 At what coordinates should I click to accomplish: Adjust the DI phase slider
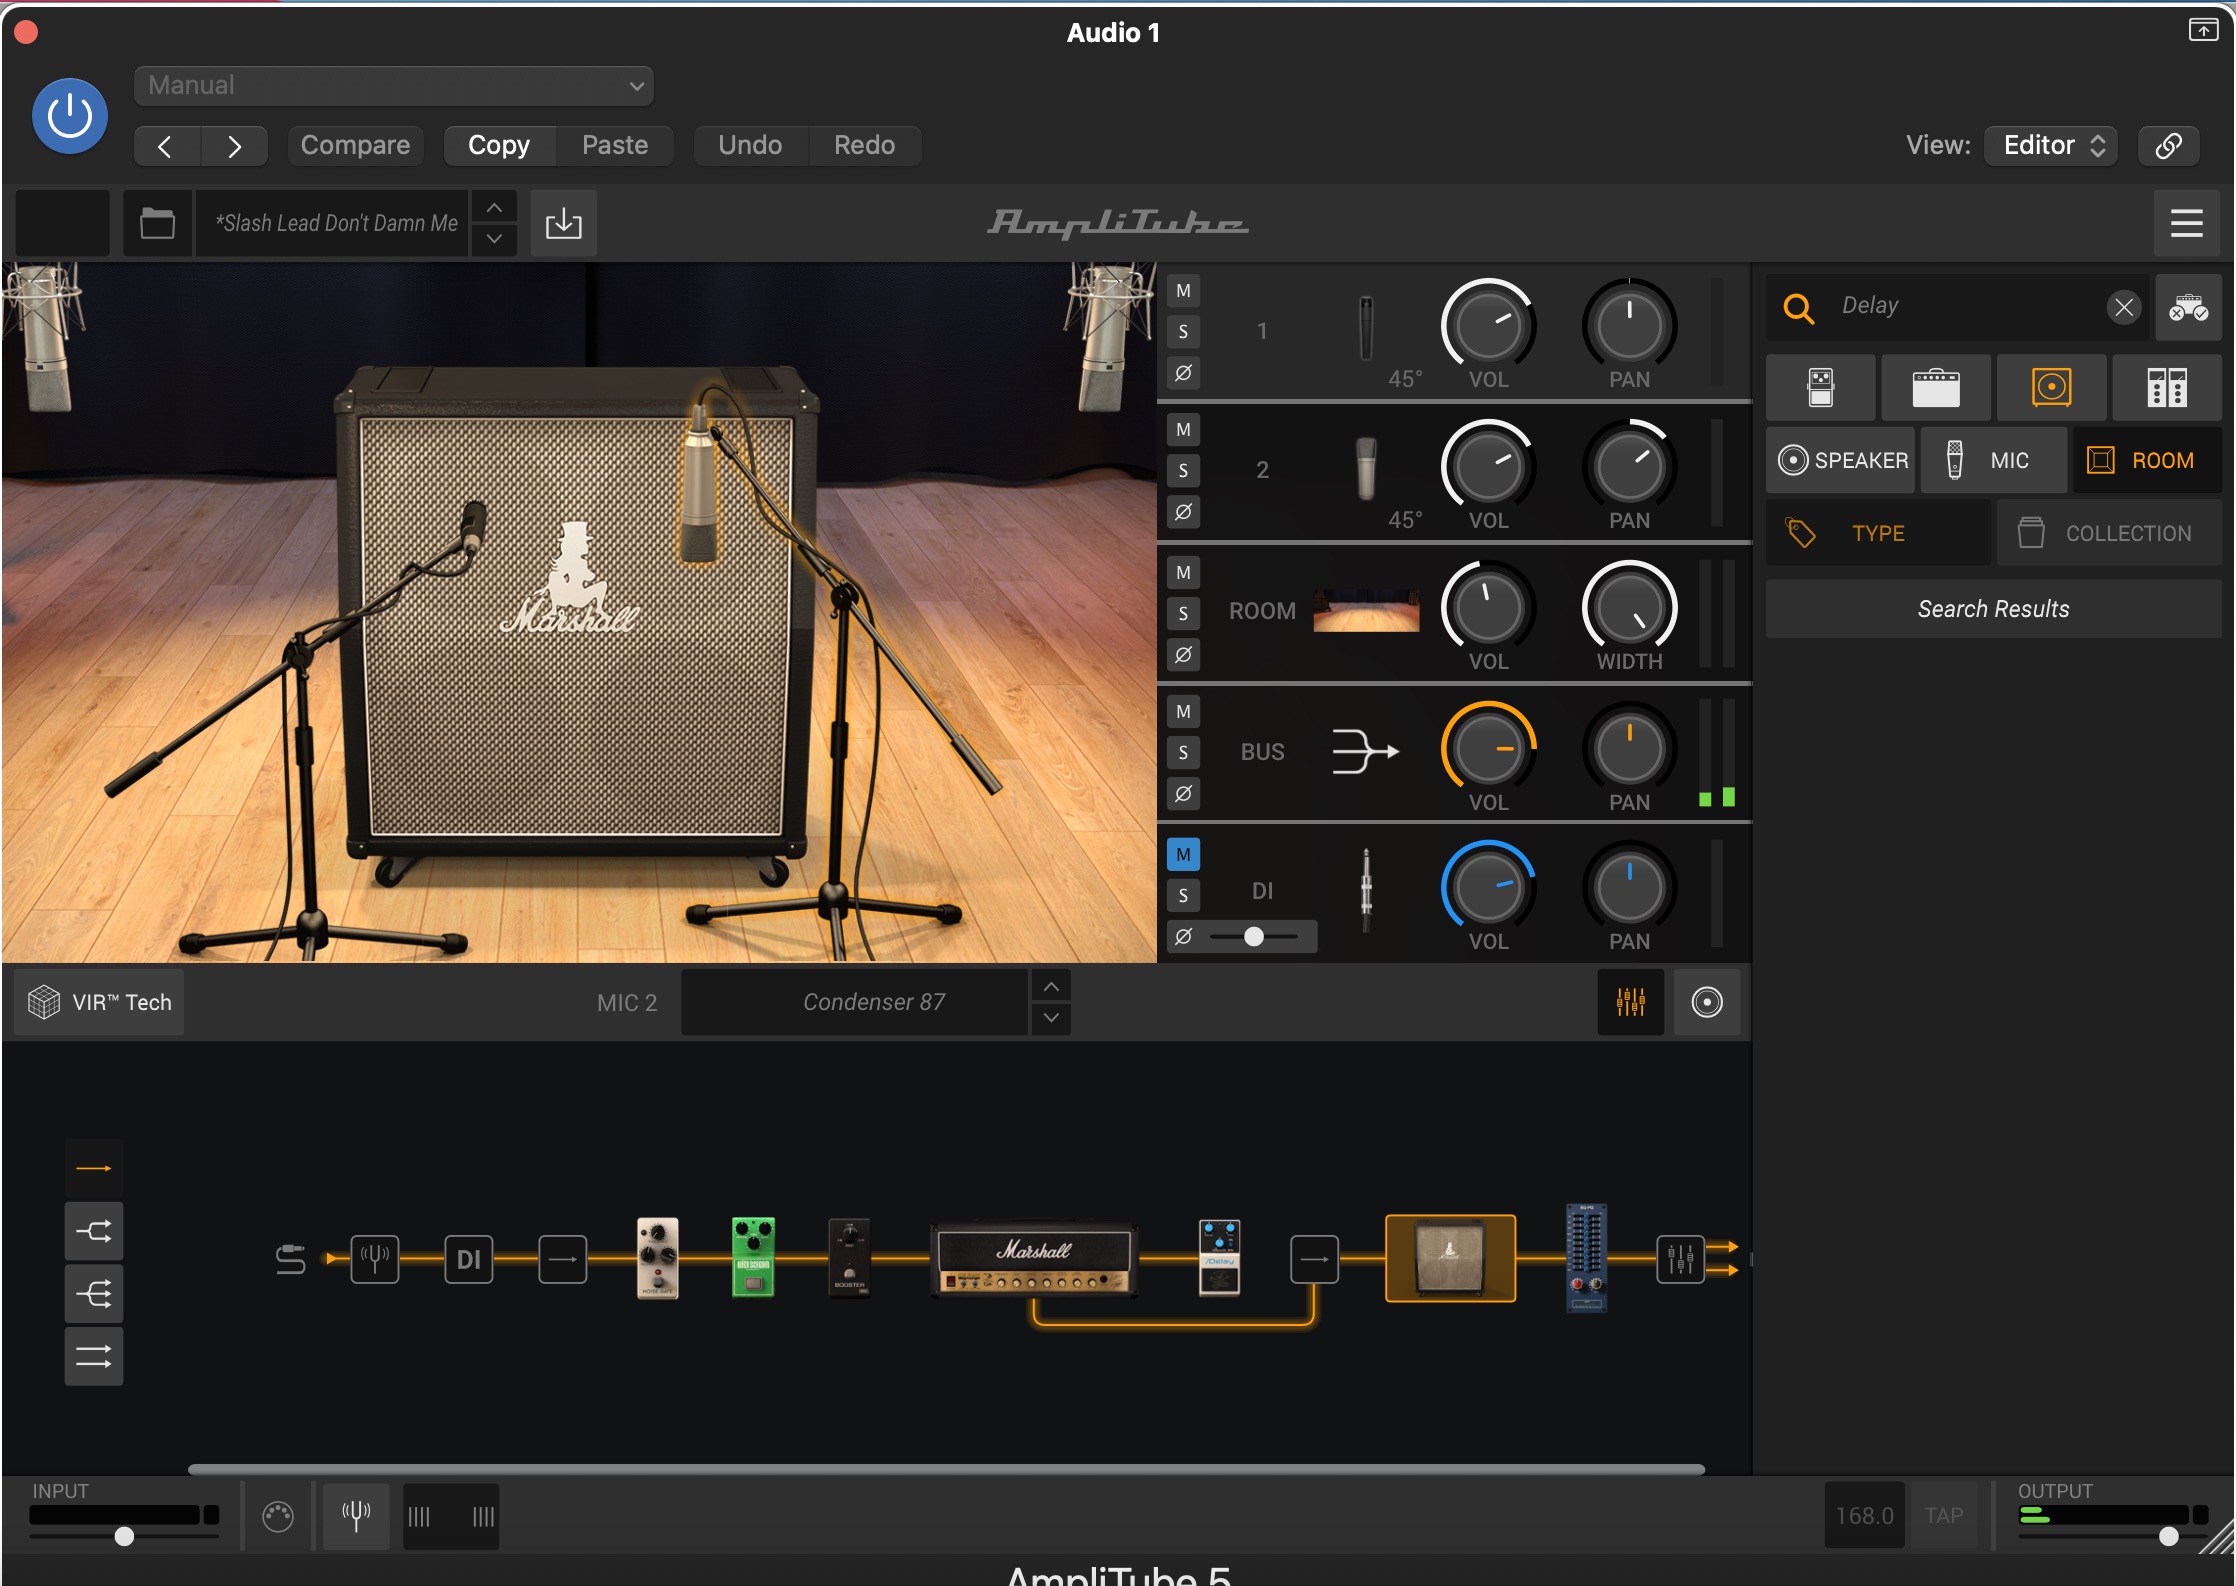point(1254,937)
